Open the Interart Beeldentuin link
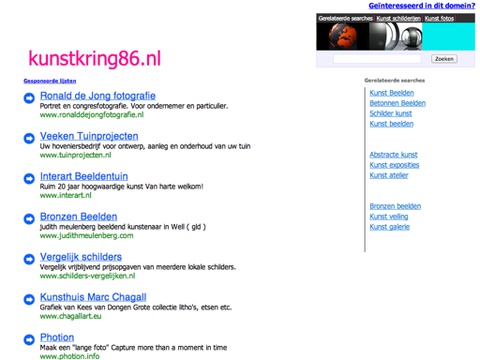The image size is (480, 360). pos(84,176)
